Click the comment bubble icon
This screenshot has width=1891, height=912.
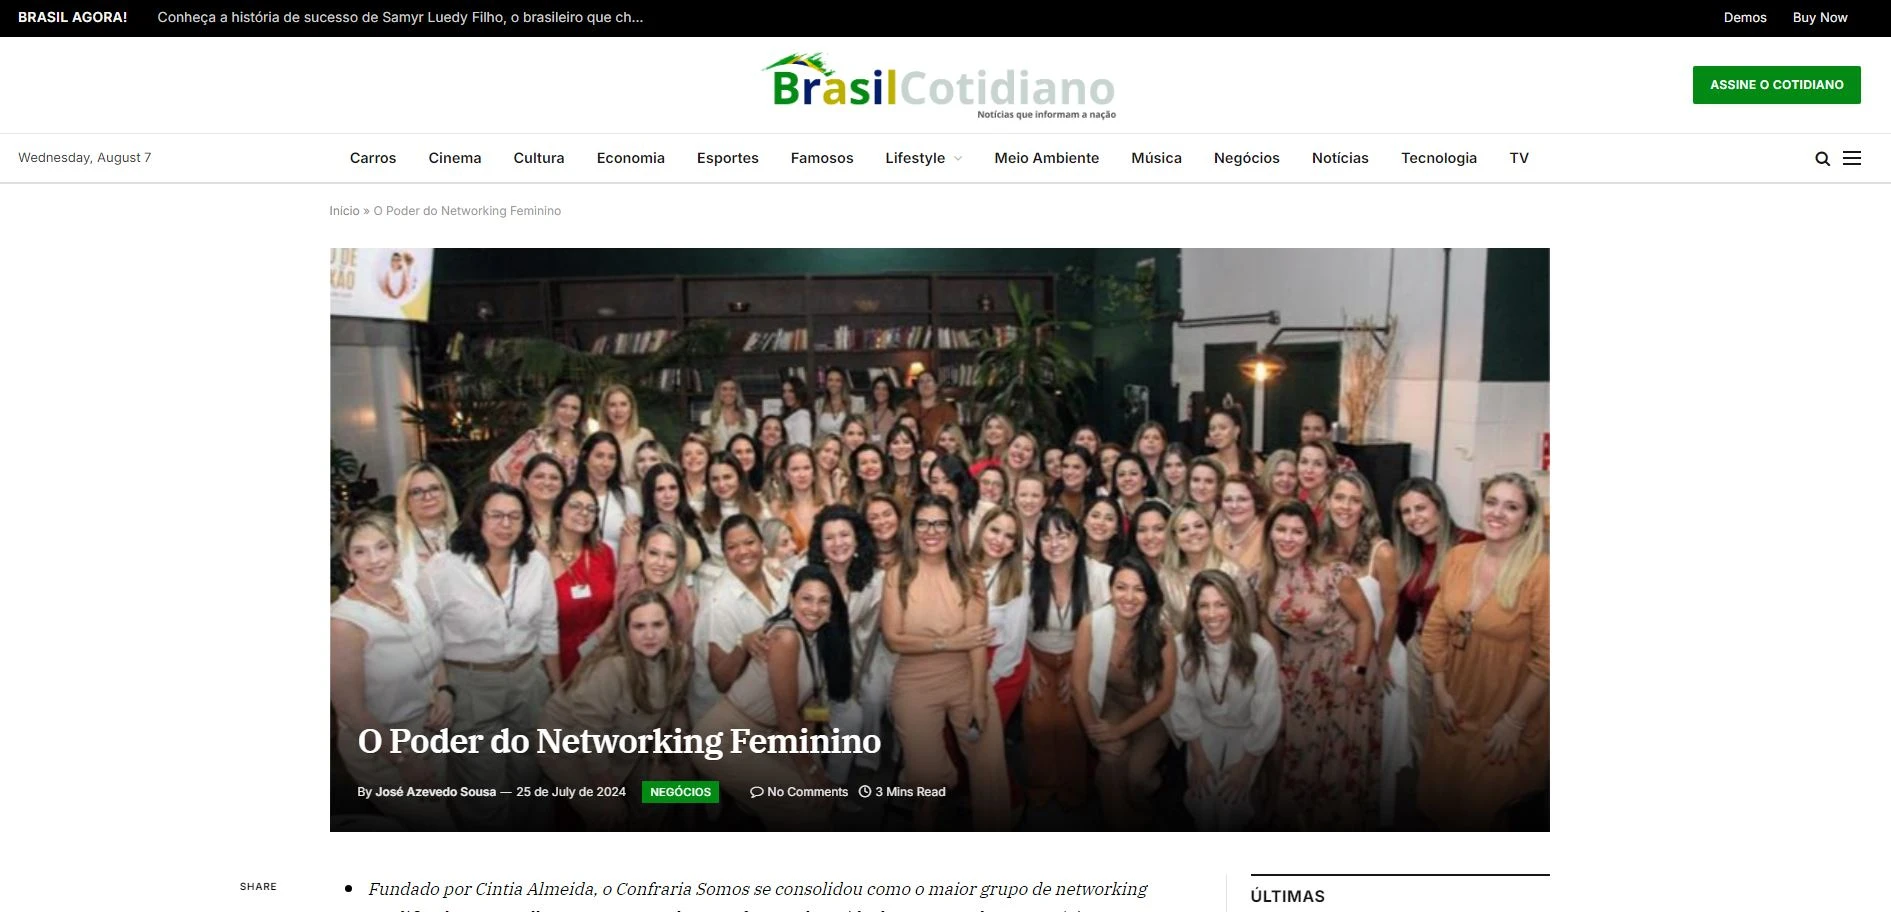click(756, 792)
